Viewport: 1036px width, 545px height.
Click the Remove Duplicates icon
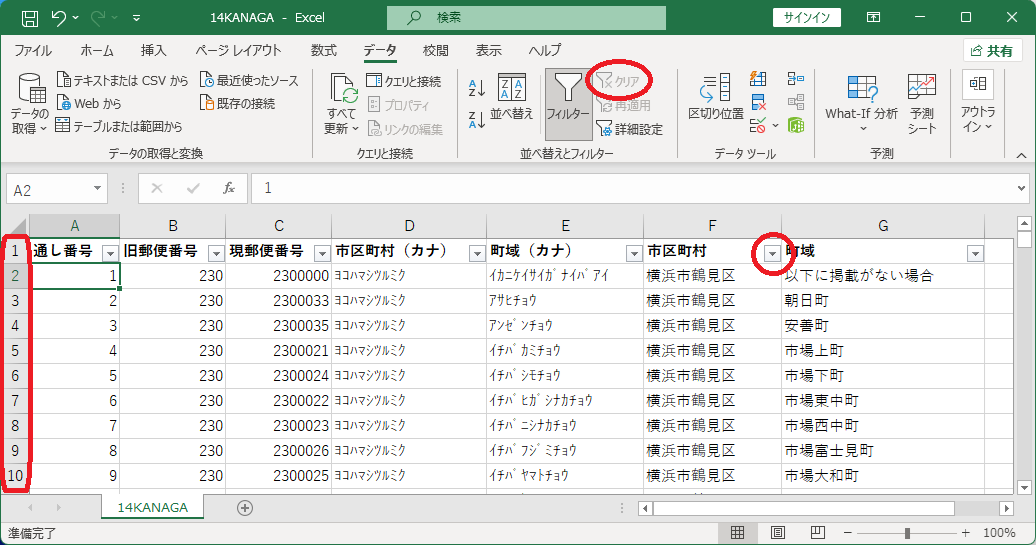[x=758, y=102]
